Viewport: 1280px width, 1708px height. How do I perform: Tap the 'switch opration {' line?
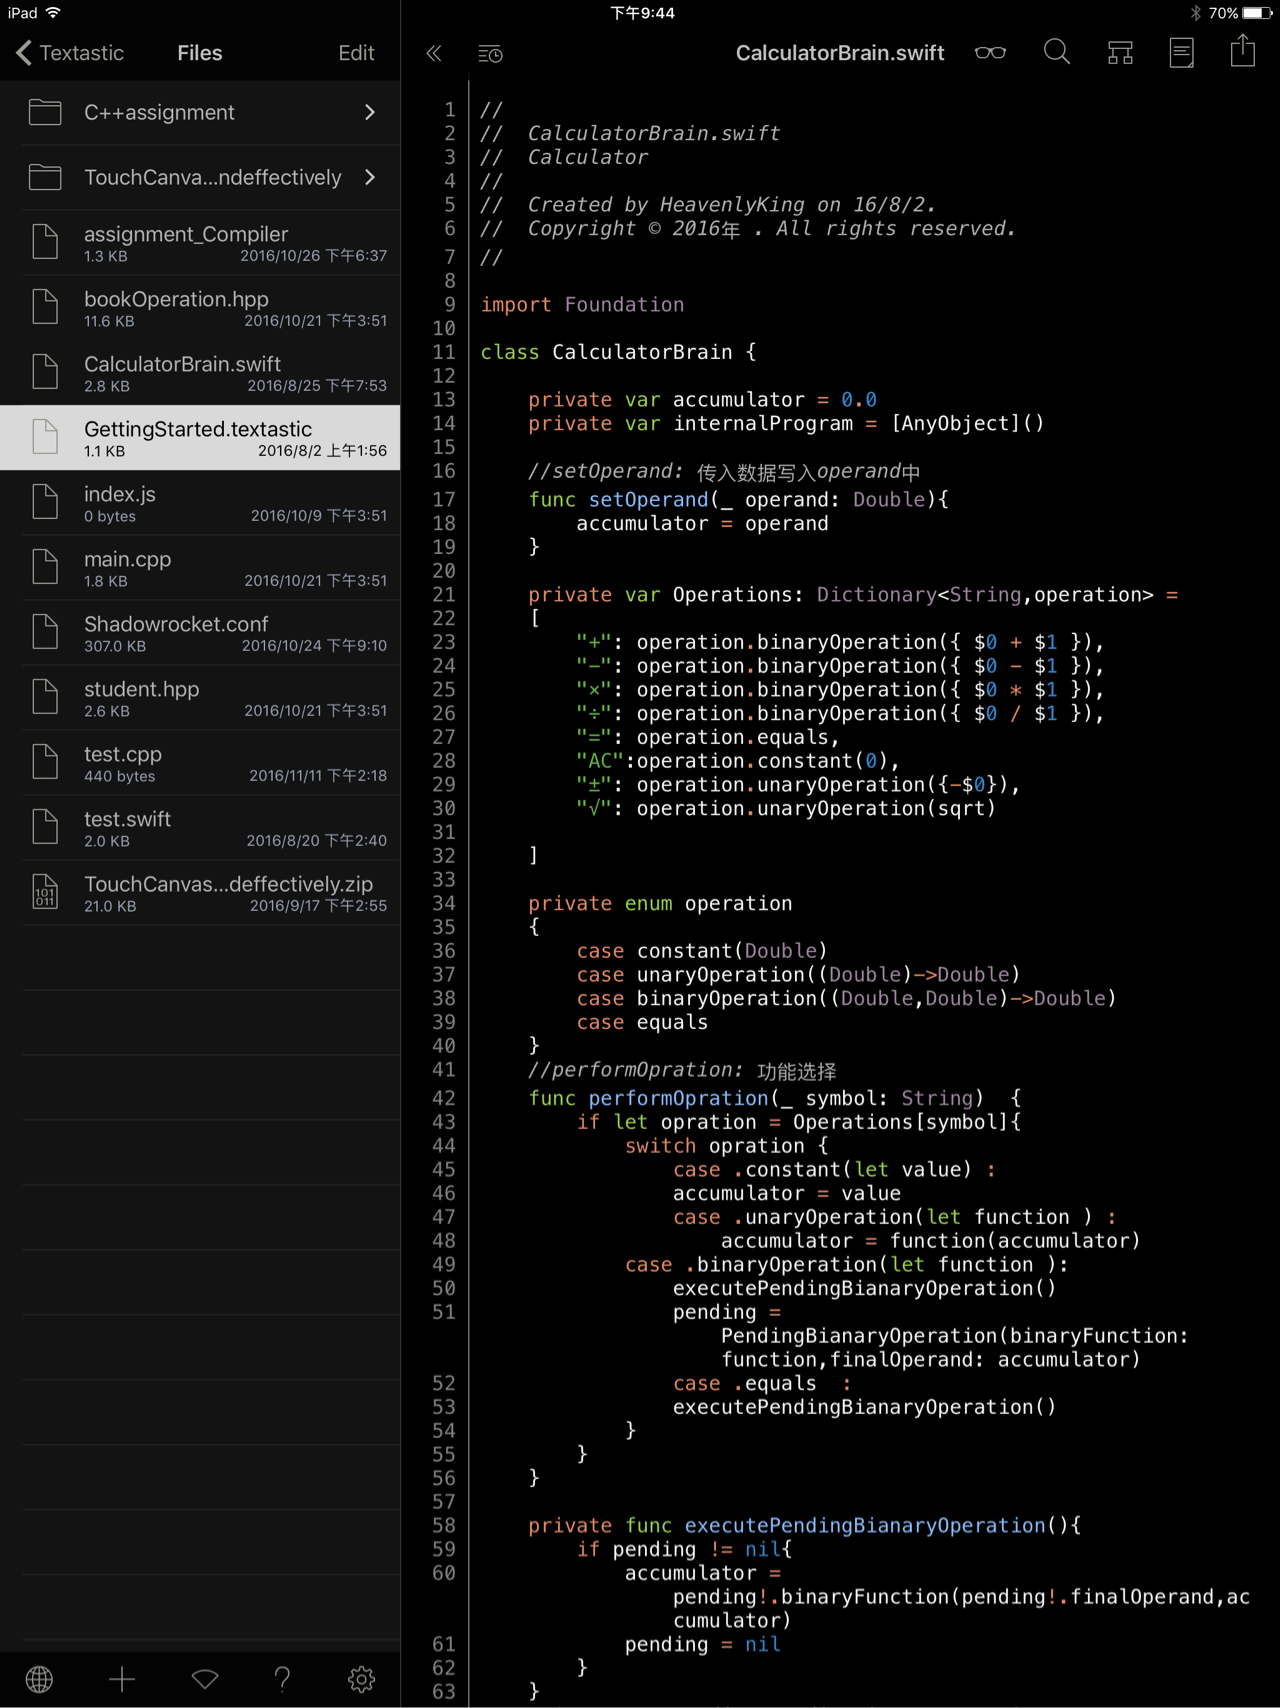(x=726, y=1146)
